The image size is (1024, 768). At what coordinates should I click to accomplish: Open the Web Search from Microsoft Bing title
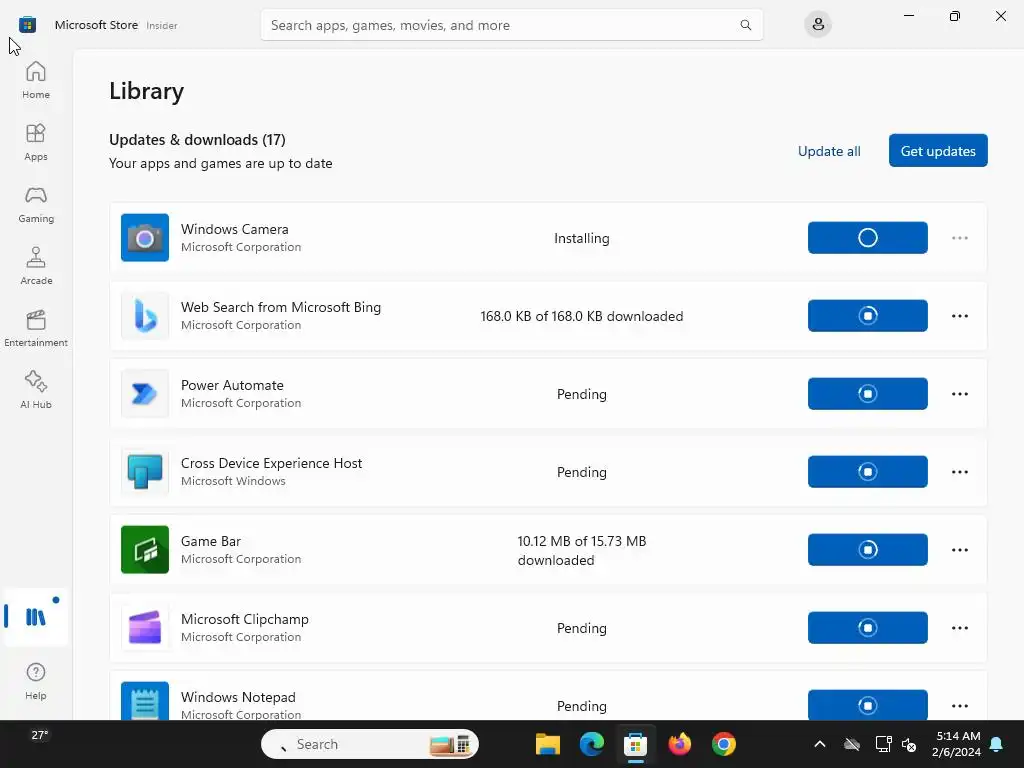[x=281, y=307]
